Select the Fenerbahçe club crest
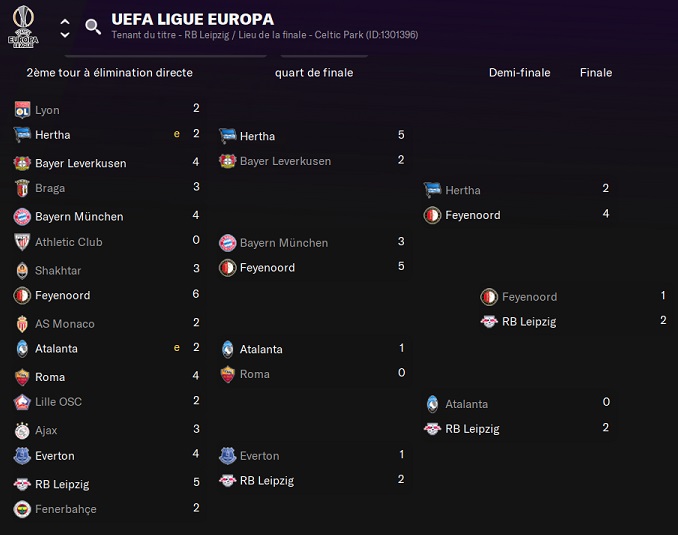Image resolution: width=678 pixels, height=535 pixels. [22, 509]
